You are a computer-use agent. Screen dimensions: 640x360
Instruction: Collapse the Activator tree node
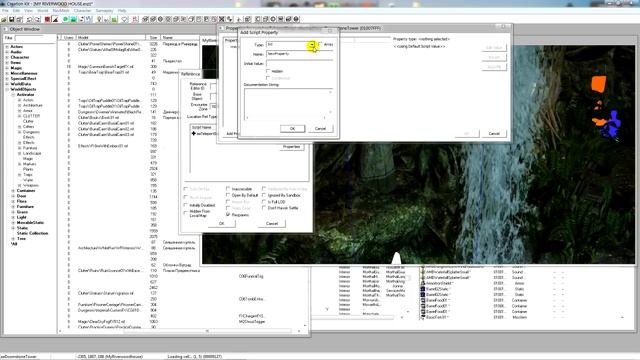point(13,95)
